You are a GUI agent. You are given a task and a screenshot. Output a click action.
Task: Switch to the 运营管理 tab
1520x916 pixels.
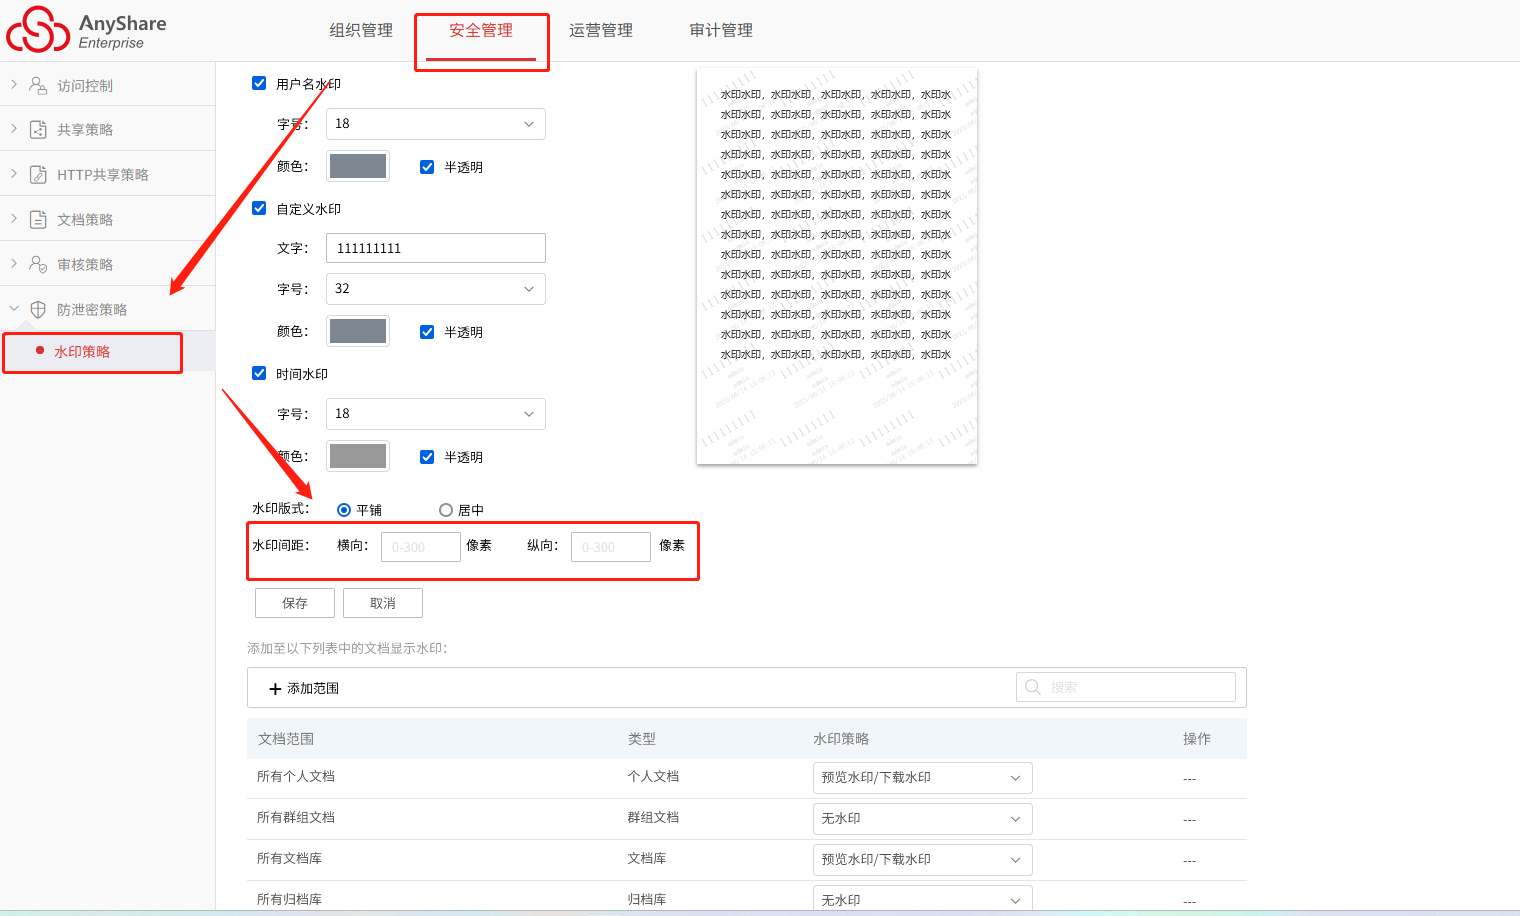(601, 30)
